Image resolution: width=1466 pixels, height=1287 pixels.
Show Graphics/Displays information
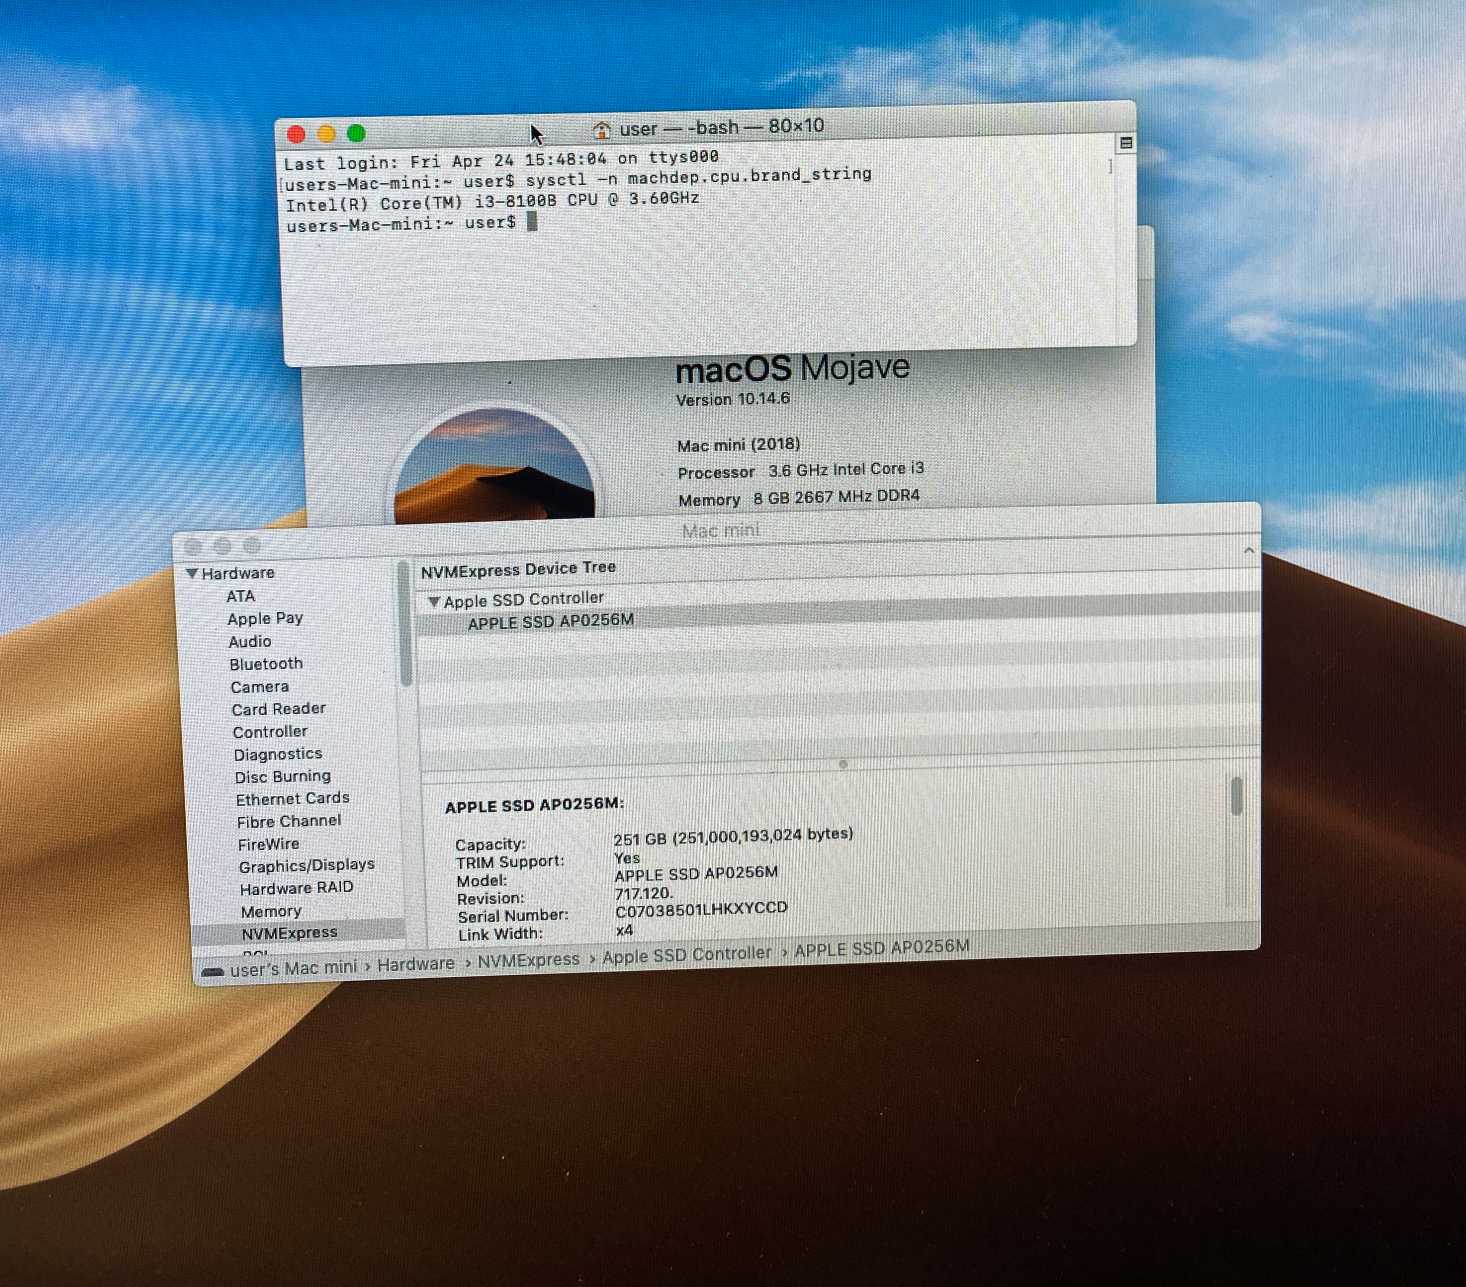click(x=307, y=866)
